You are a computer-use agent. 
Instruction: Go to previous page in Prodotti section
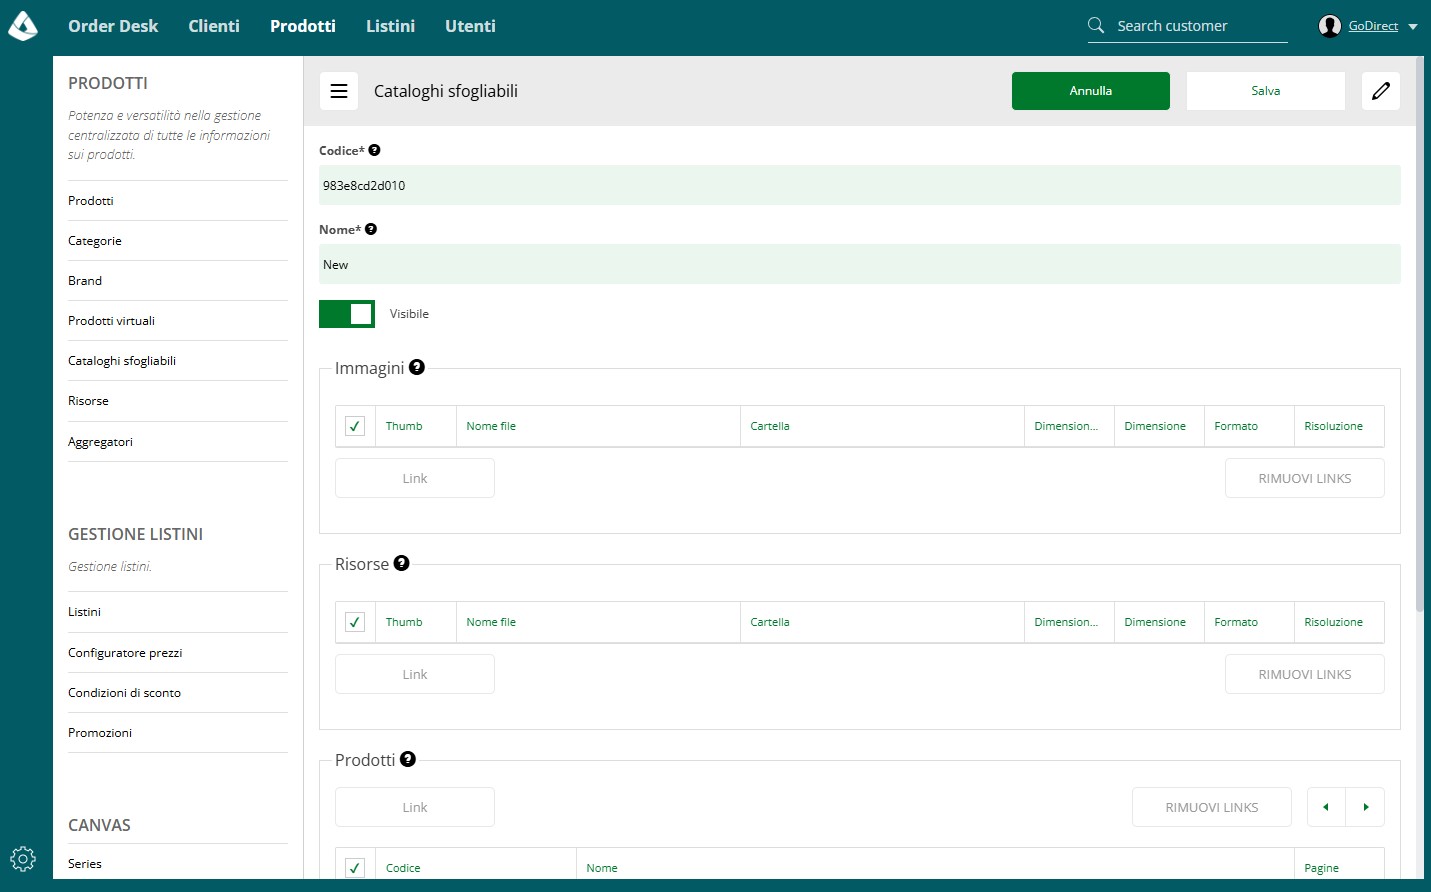tap(1326, 807)
